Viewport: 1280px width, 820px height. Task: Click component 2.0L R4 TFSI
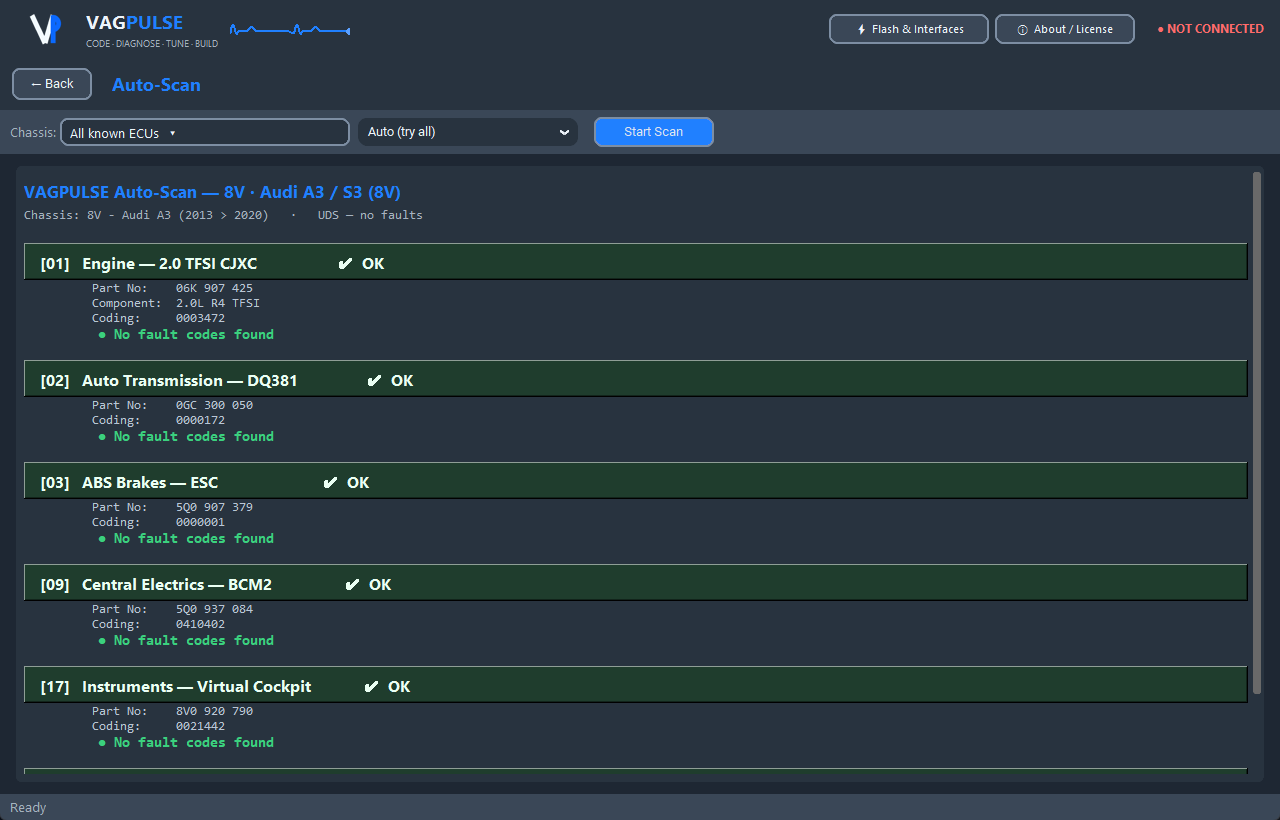[218, 304]
